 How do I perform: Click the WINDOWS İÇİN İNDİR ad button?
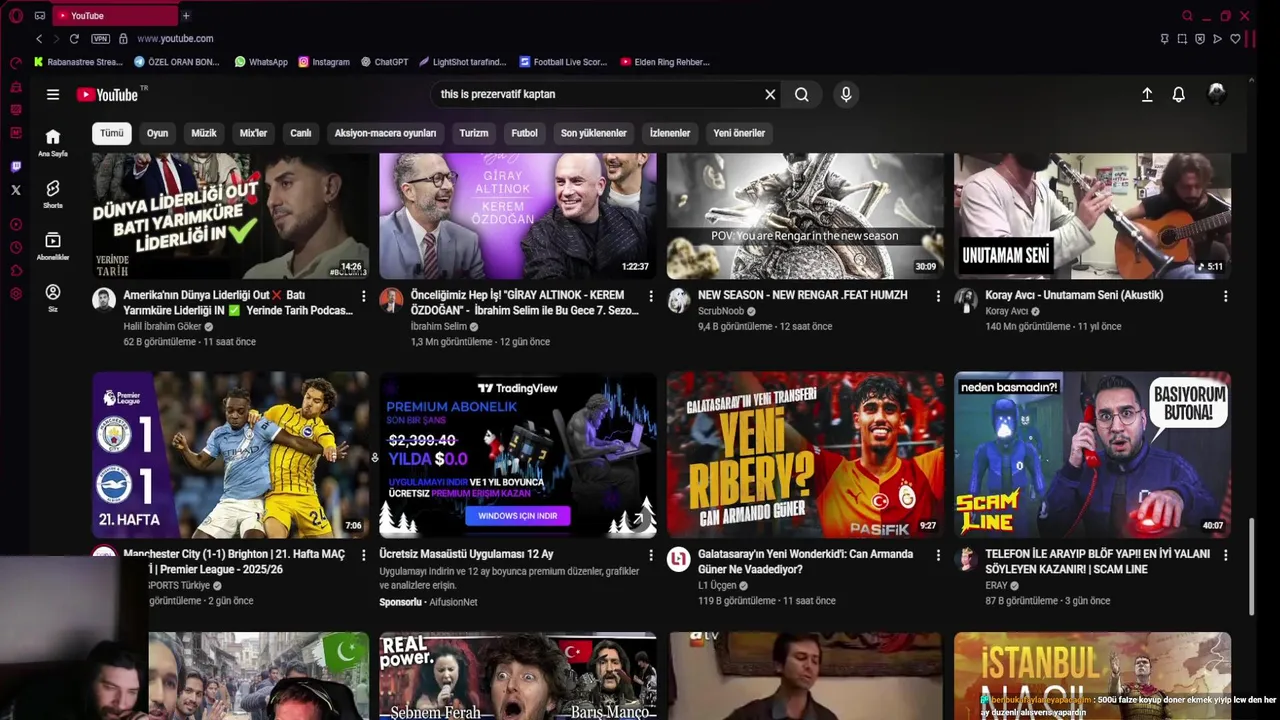tap(518, 516)
